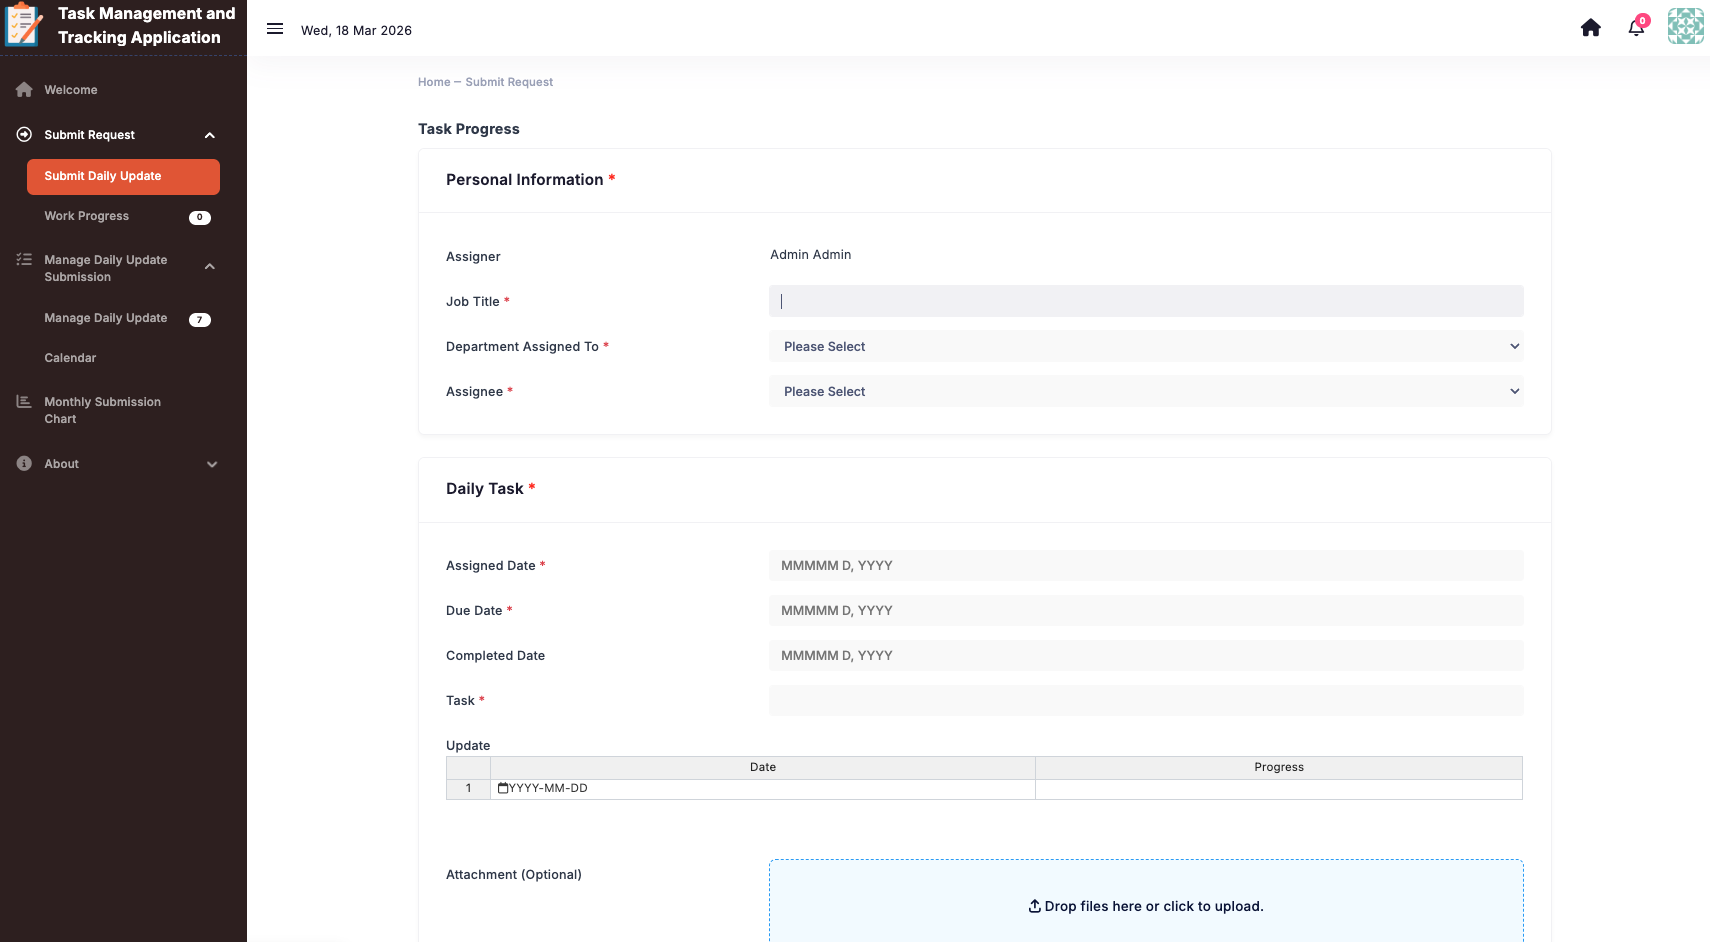Focus the Job Title input field
Screen dimensions: 1710x942
[x=1145, y=302]
